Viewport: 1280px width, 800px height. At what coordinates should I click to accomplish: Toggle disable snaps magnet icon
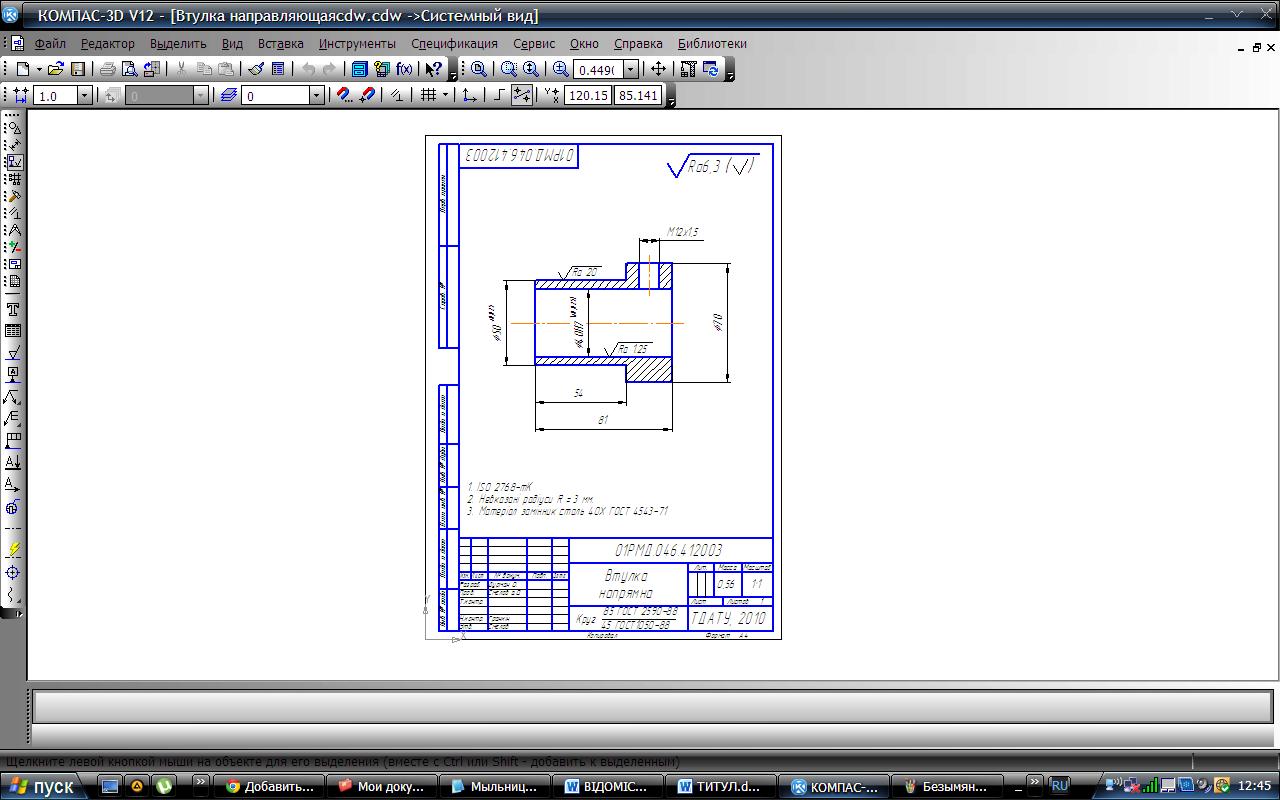pos(367,95)
